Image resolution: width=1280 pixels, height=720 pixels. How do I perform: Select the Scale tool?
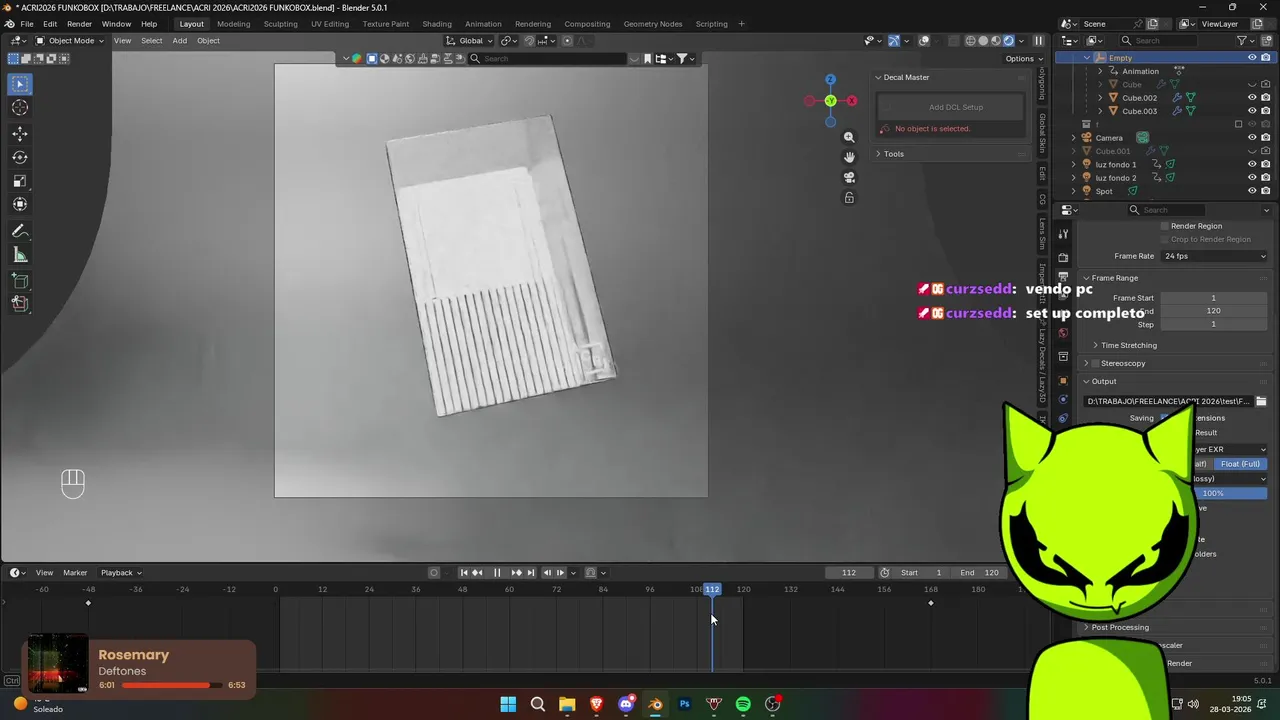[x=20, y=181]
